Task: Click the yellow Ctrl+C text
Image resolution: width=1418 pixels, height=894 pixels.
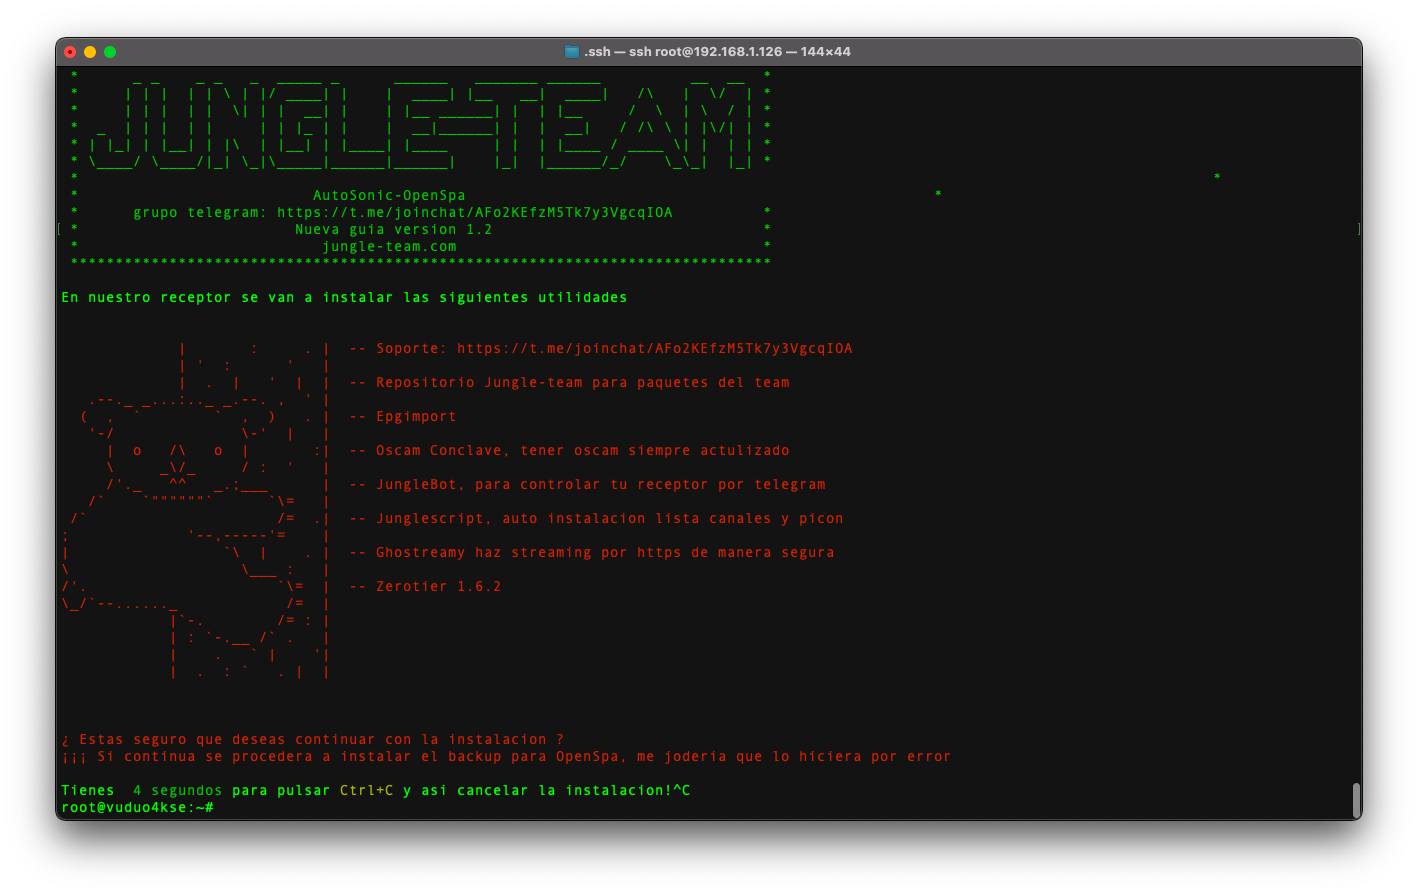Action: pyautogui.click(x=366, y=791)
